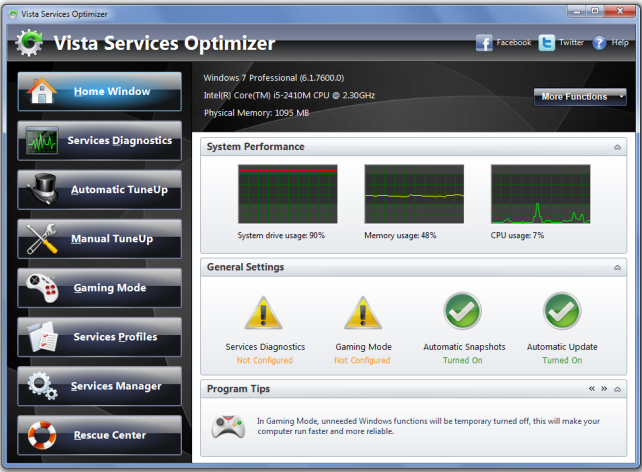642x472 pixels.
Task: Open the Twitter link text
Action: tap(572, 43)
